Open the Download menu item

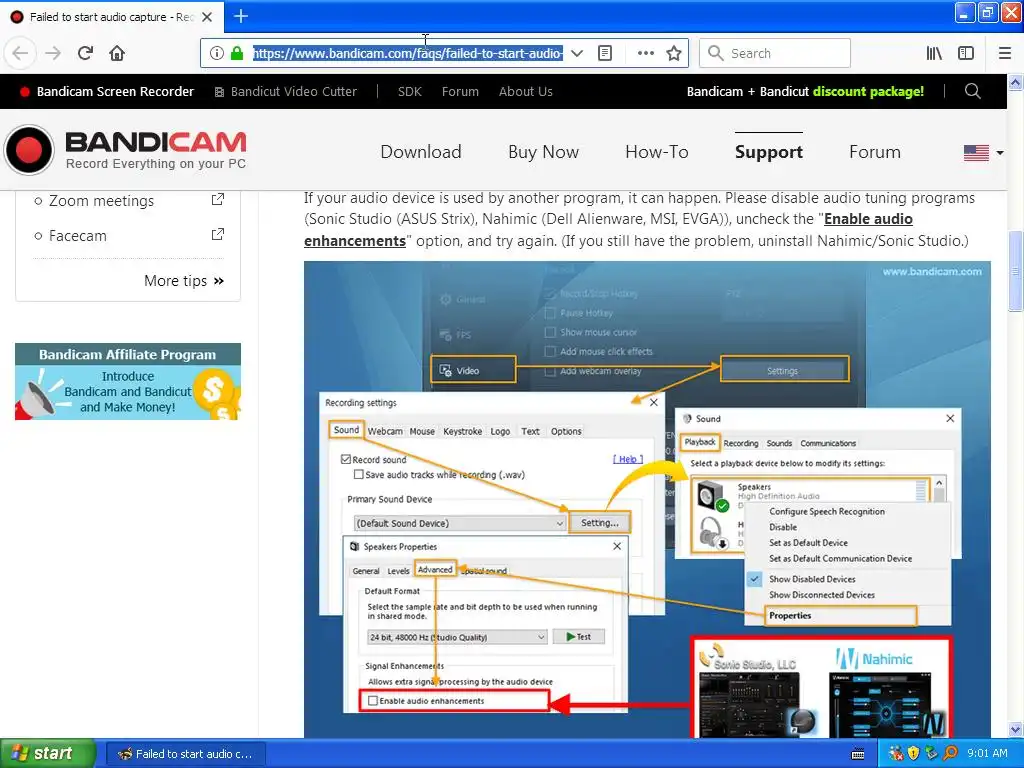click(421, 152)
